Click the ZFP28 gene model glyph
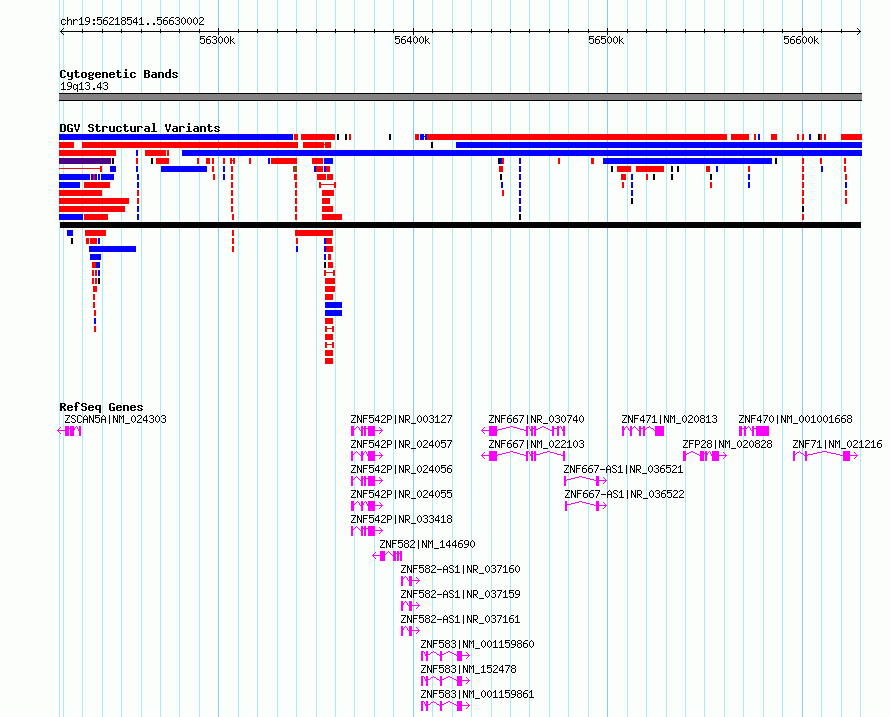890x717 pixels. (705, 456)
